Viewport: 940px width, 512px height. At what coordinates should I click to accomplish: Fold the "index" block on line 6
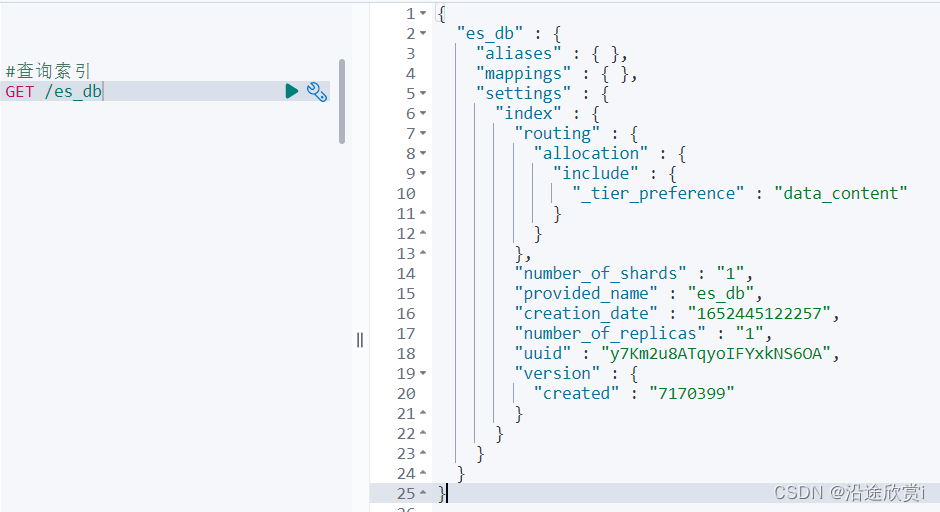(423, 114)
